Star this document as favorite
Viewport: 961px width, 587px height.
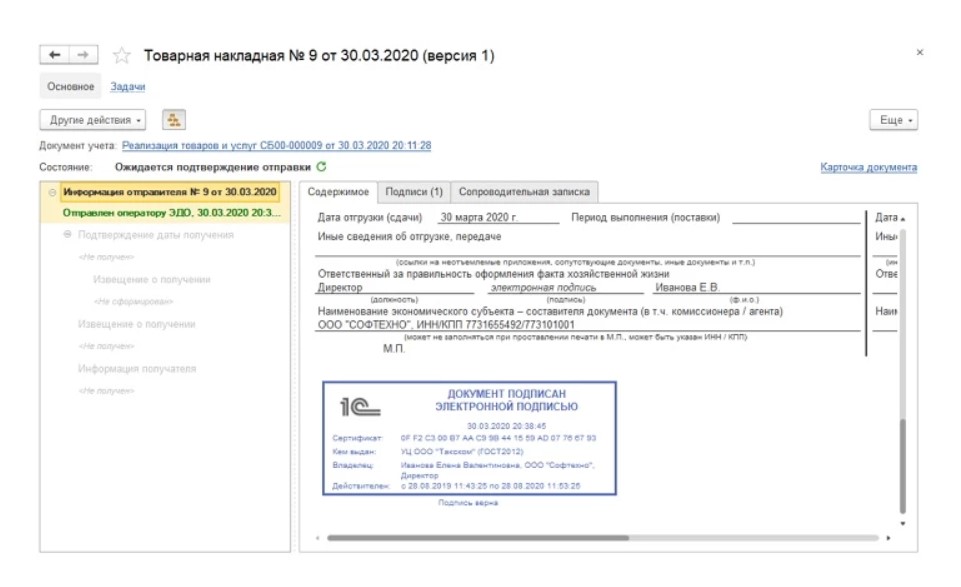coord(122,56)
